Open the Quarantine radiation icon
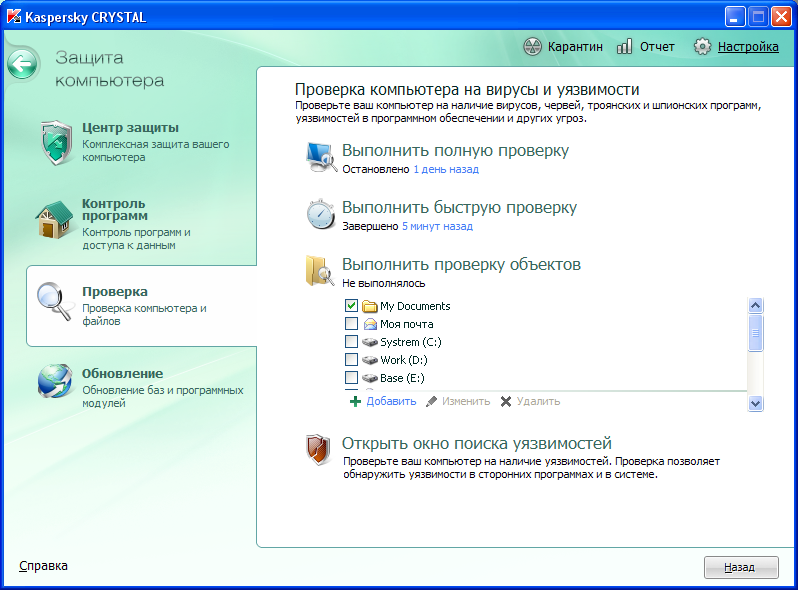The image size is (798, 590). [532, 47]
